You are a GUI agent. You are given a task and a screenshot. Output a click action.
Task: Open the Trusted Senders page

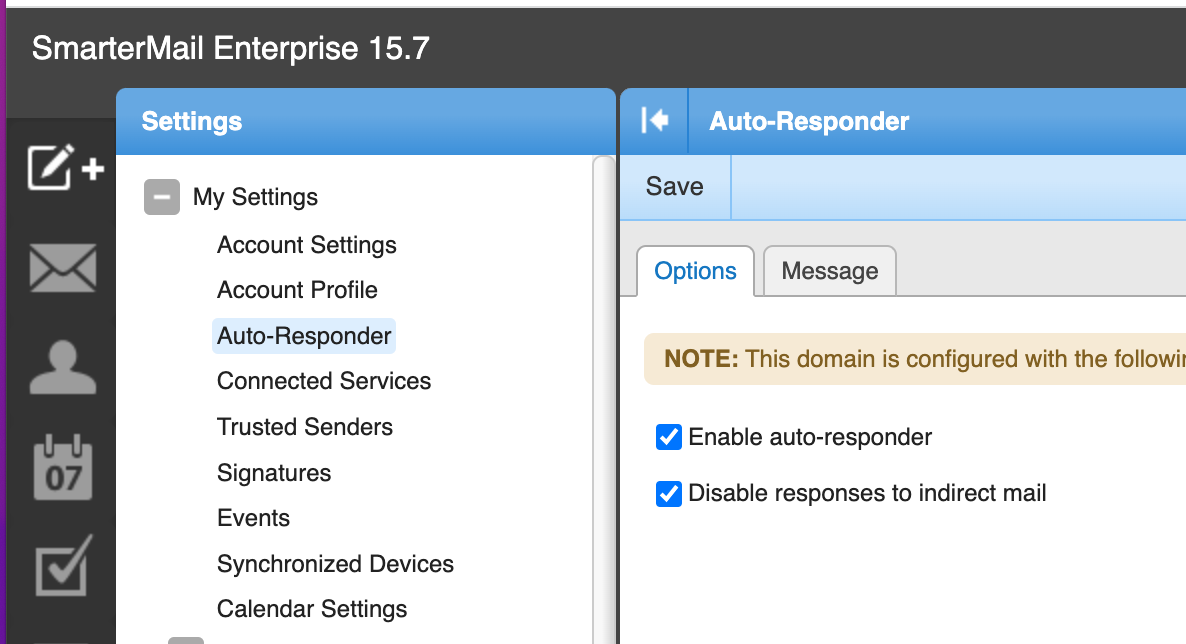pos(304,427)
